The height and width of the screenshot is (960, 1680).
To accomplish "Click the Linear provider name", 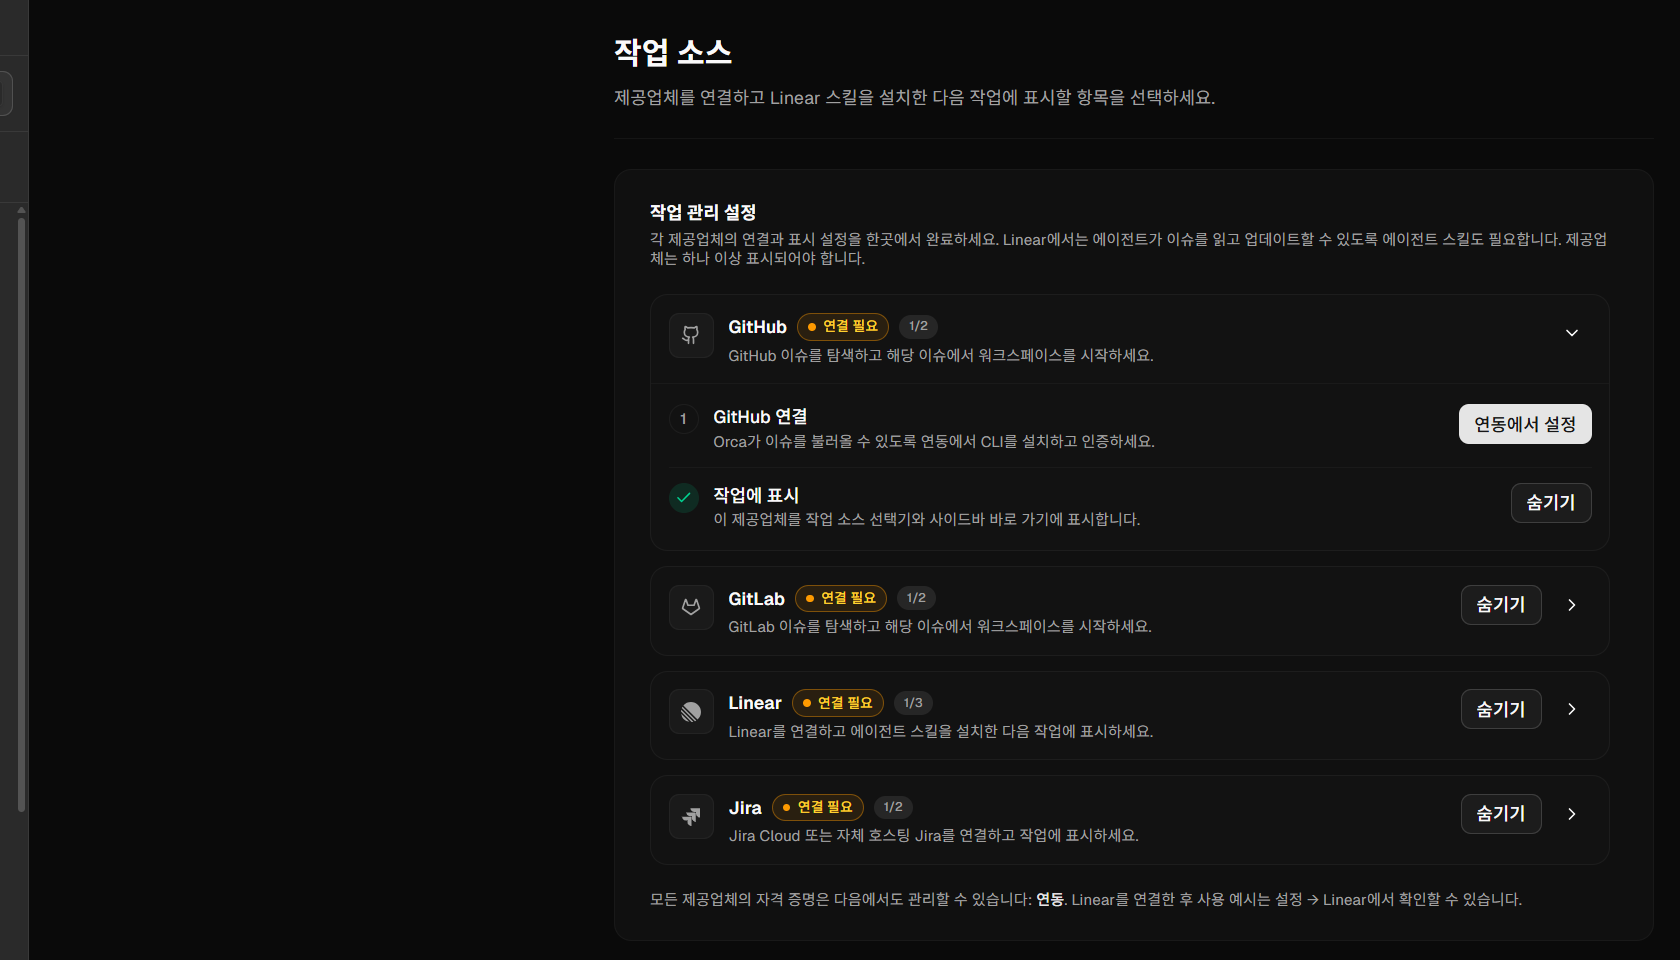I will click(x=755, y=703).
